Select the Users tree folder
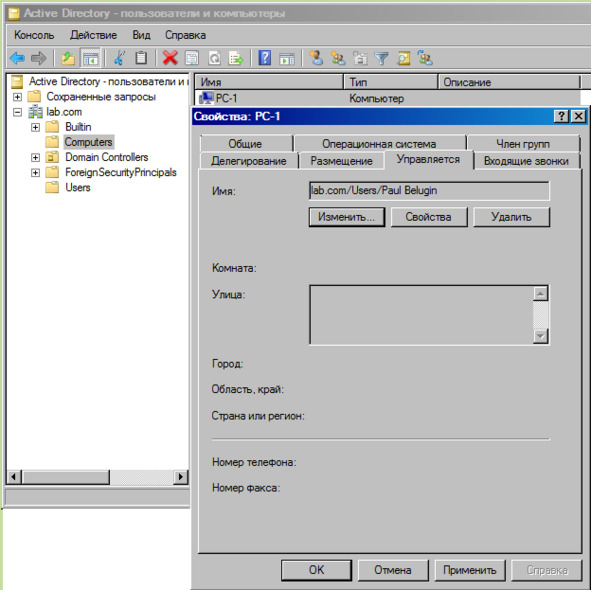The width and height of the screenshot is (591, 590). coord(78,187)
